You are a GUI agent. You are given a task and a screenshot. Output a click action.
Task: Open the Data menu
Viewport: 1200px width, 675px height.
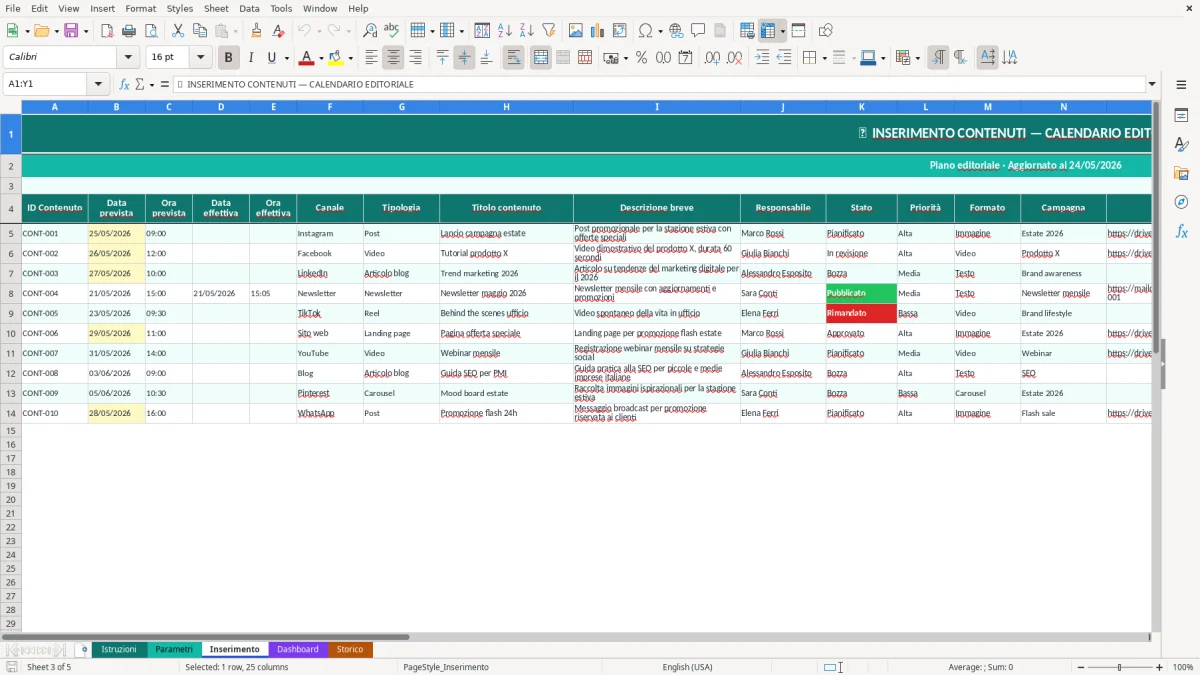tap(249, 8)
